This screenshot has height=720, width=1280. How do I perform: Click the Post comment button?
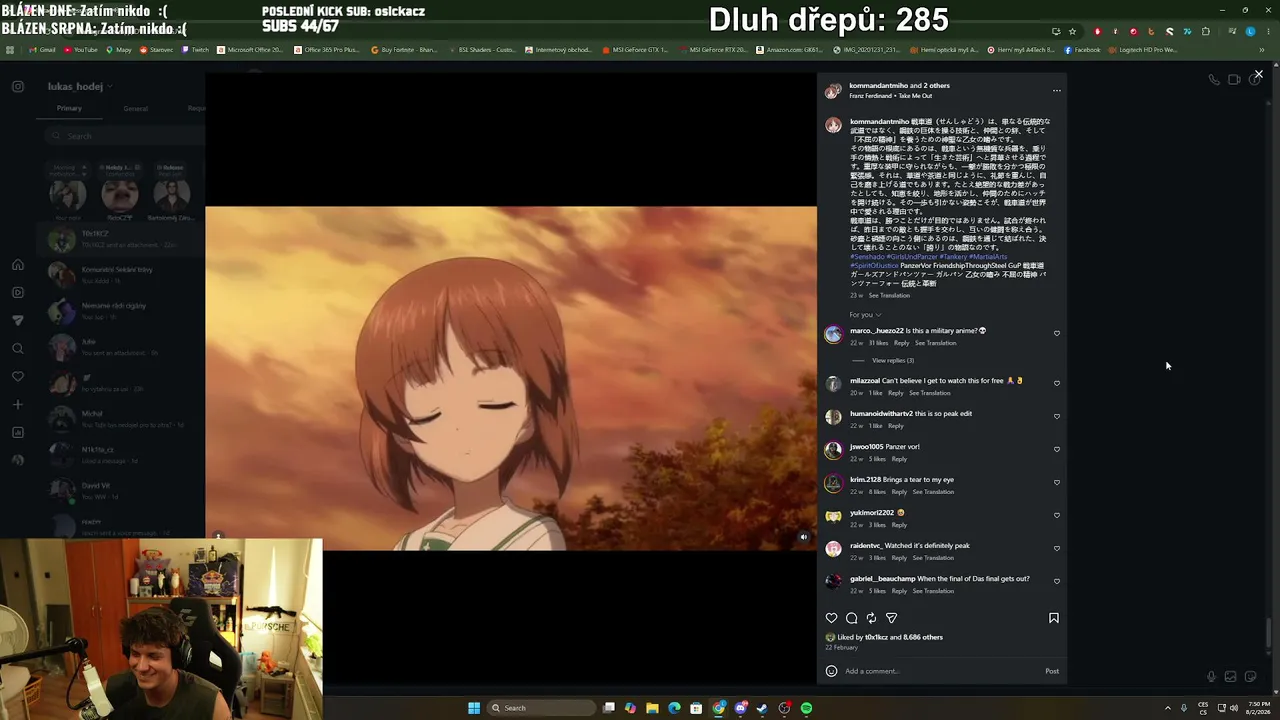click(1052, 671)
